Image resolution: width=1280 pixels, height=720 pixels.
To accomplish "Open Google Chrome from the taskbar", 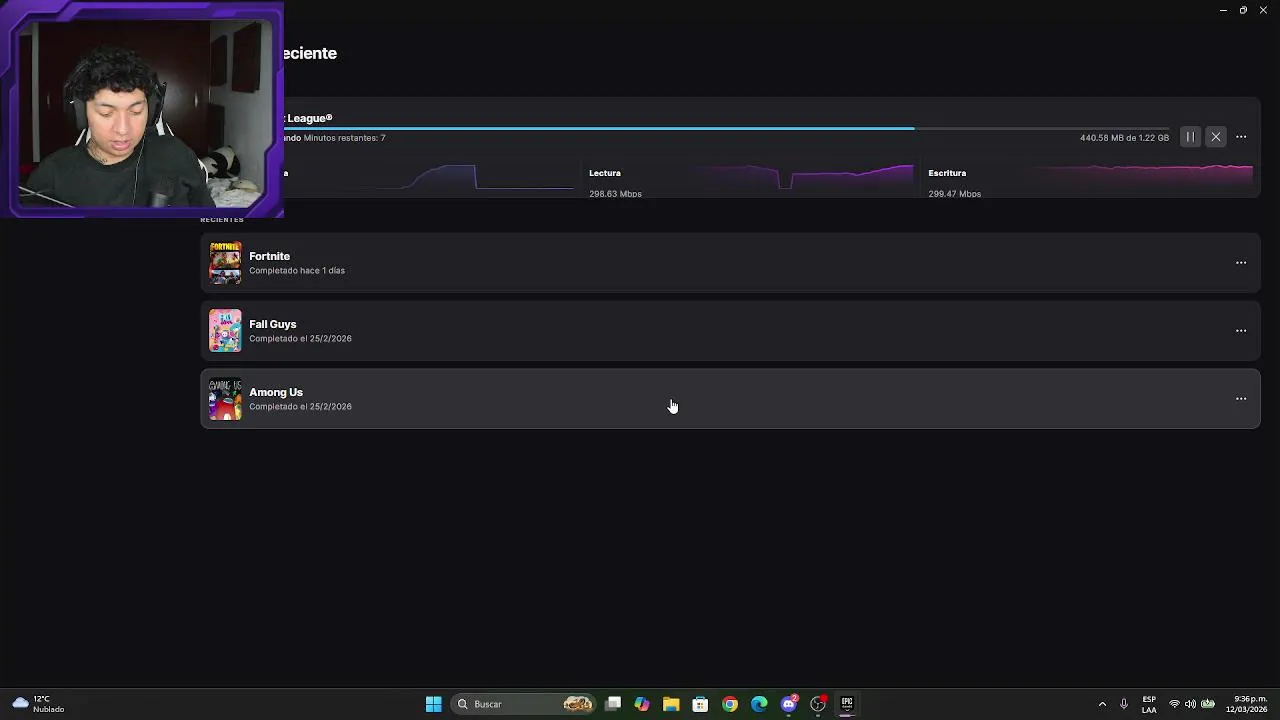I will click(x=730, y=704).
